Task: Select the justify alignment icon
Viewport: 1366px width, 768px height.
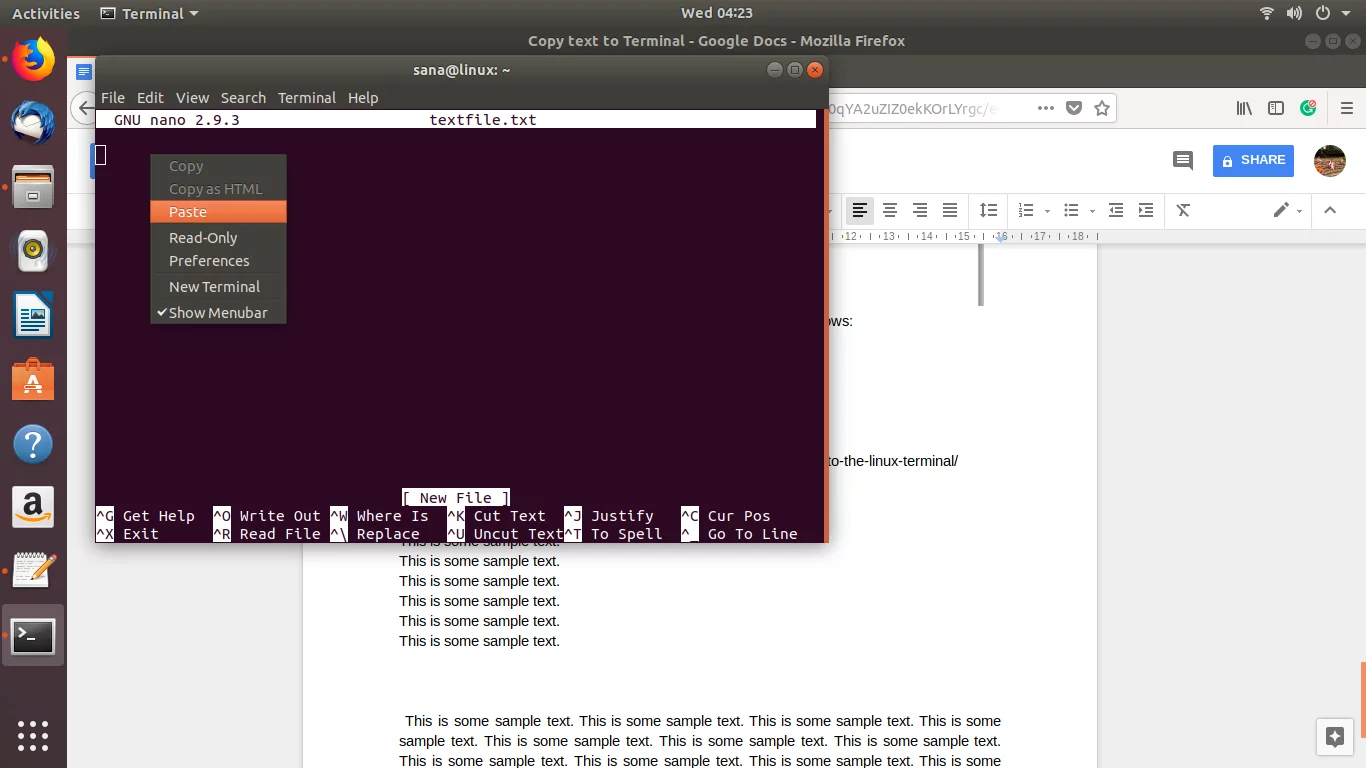Action: pyautogui.click(x=950, y=210)
